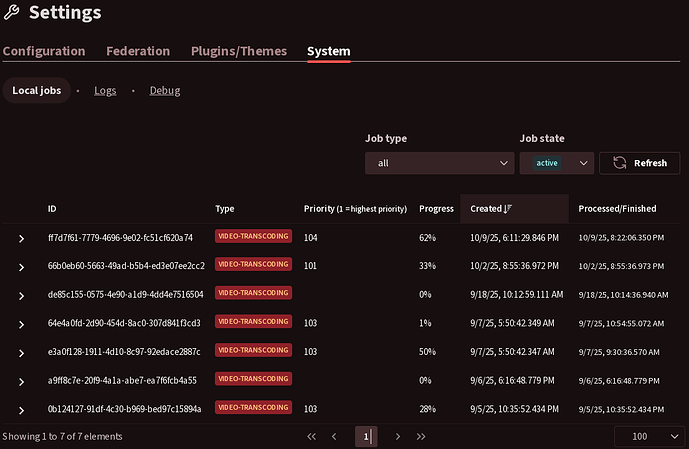Open the Debug link

pyautogui.click(x=165, y=91)
